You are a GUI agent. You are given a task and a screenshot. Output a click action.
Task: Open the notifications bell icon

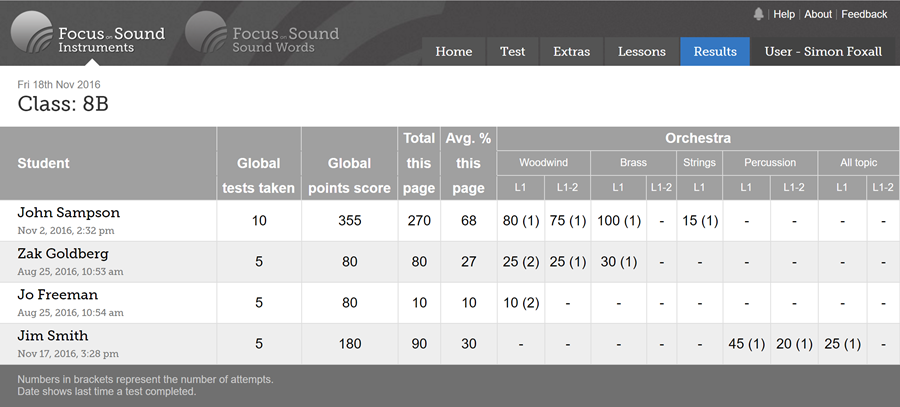tap(758, 14)
